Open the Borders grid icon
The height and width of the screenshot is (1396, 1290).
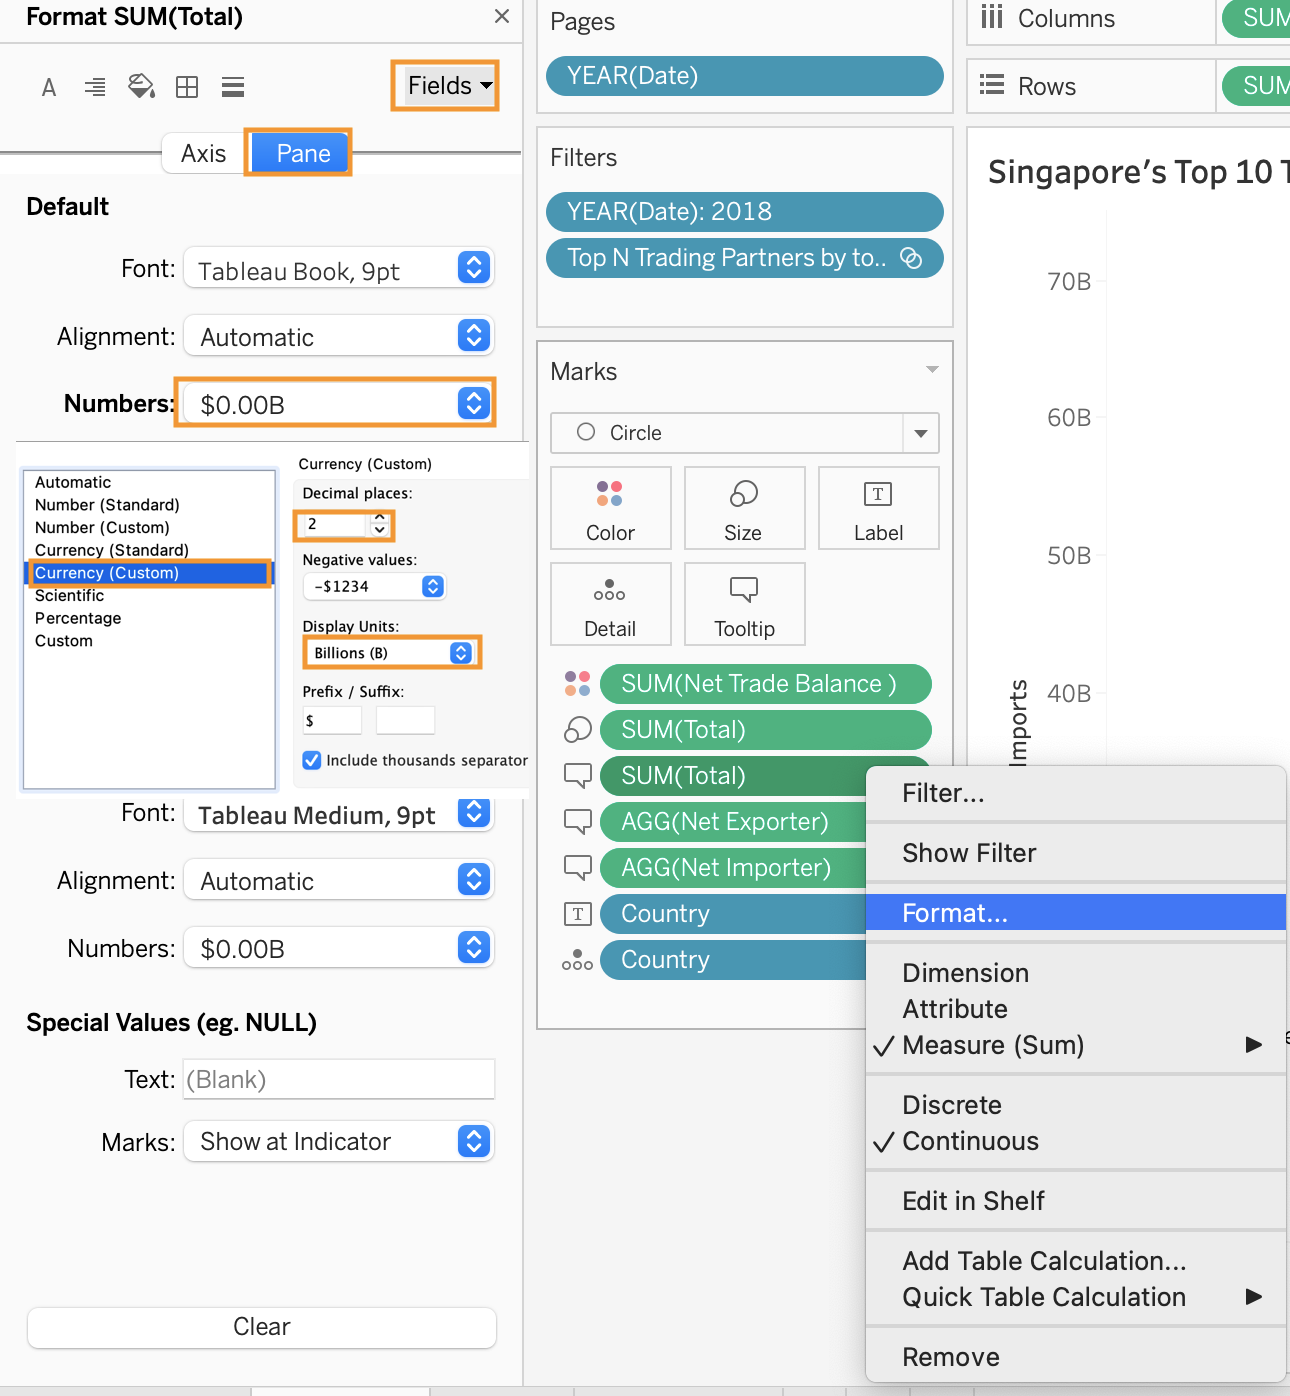pos(187,87)
